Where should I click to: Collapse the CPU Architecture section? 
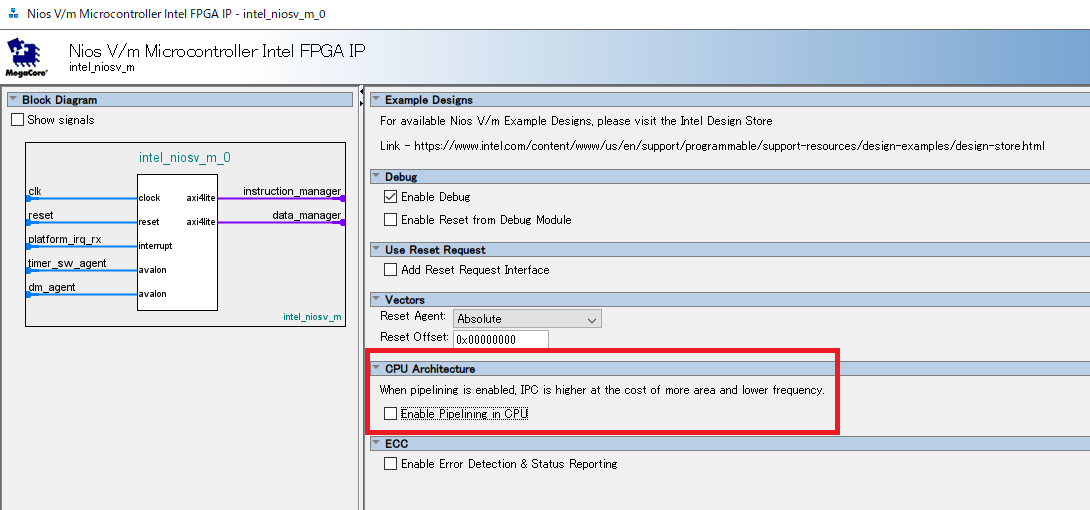click(376, 369)
